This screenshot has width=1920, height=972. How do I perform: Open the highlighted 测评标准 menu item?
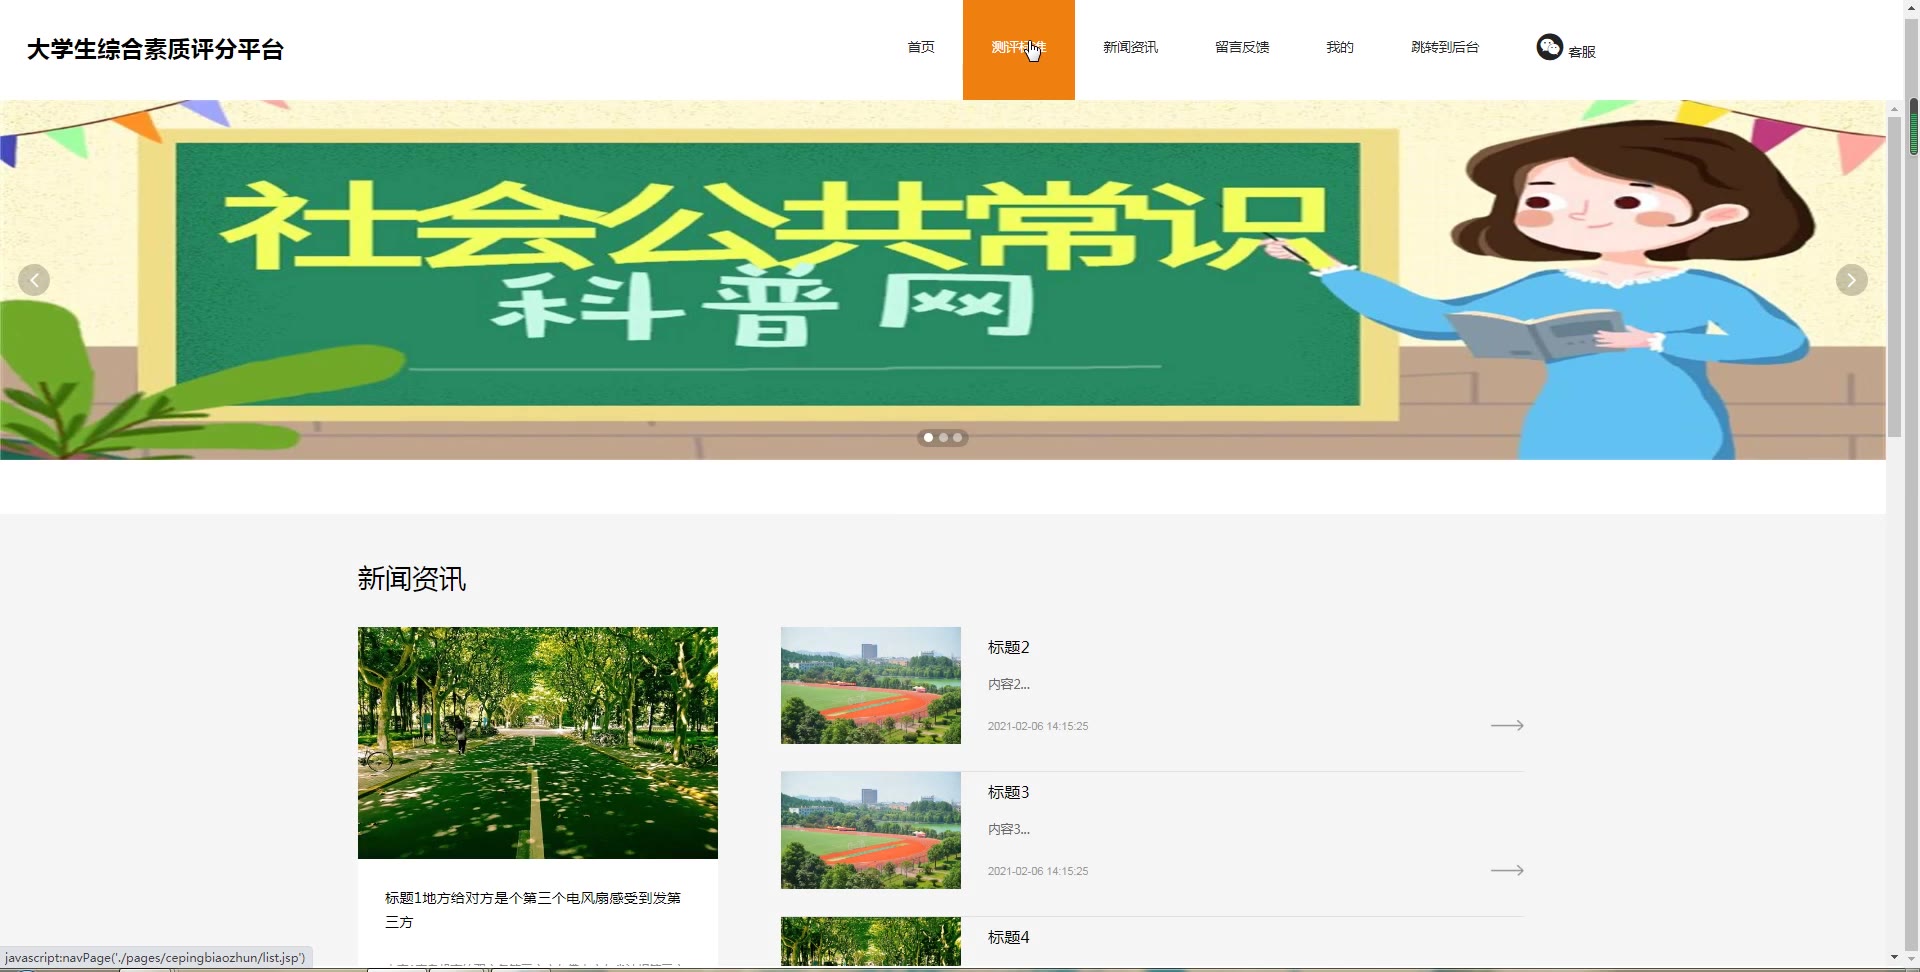click(x=1018, y=49)
